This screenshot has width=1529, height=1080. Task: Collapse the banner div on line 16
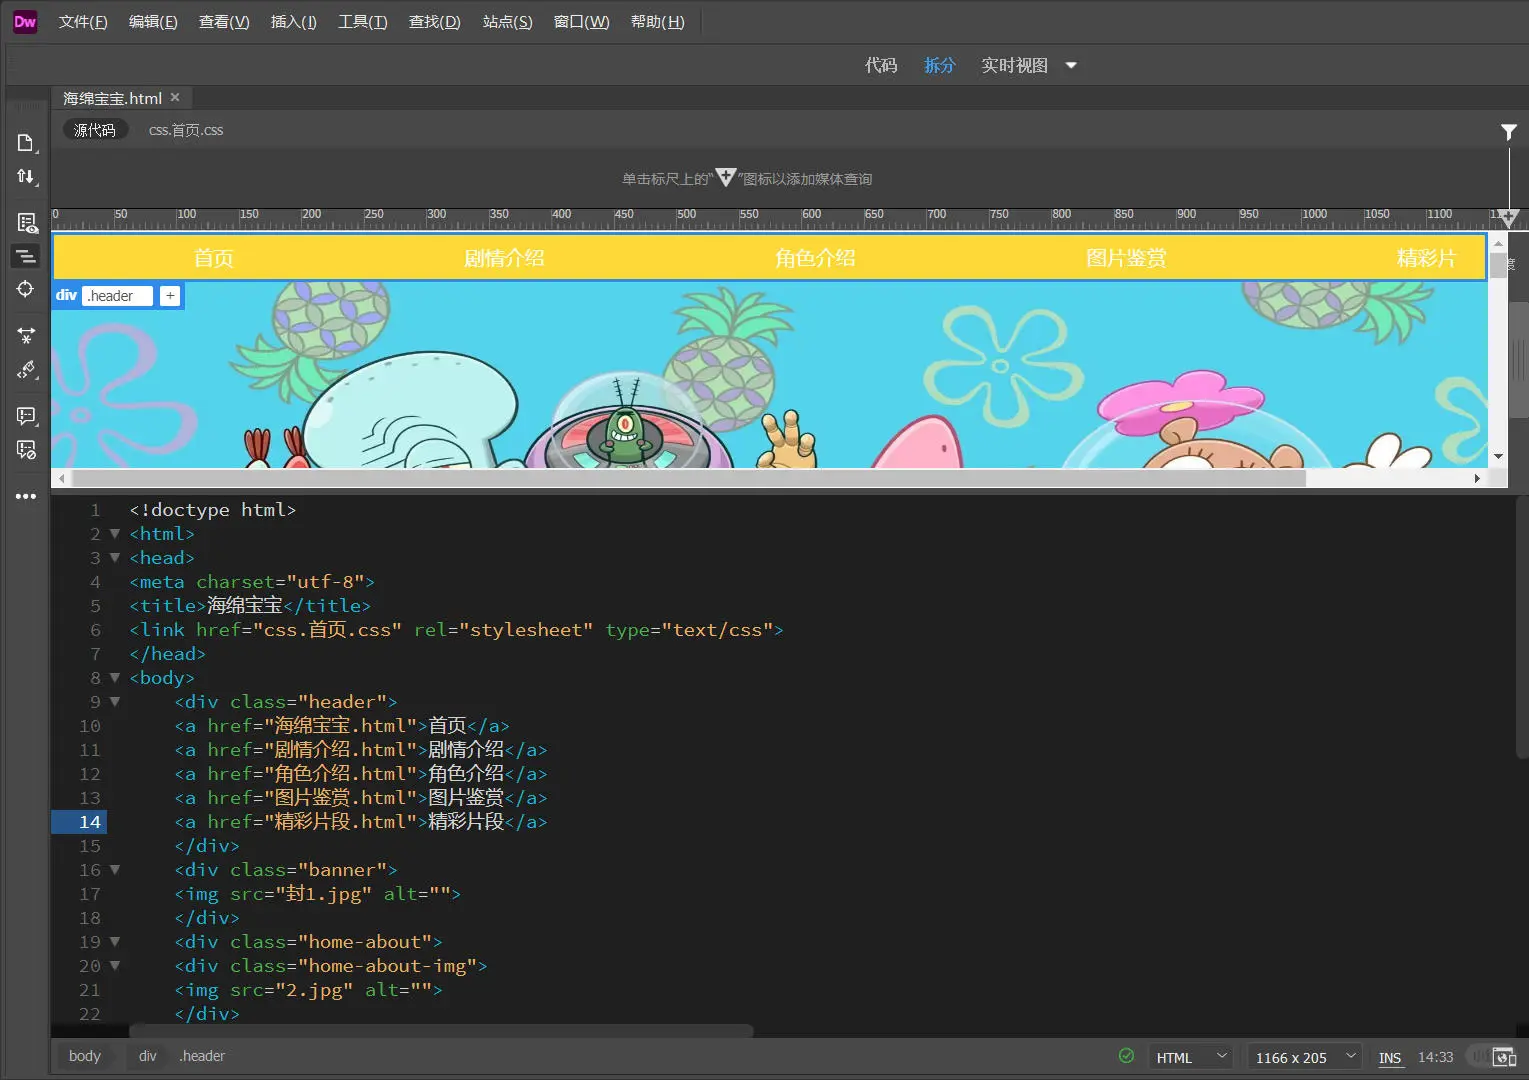(115, 870)
